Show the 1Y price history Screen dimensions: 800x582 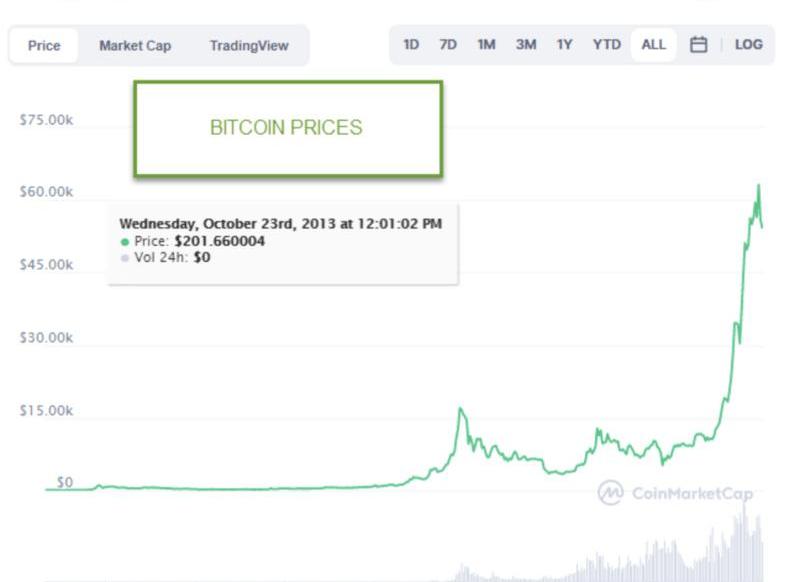[564, 45]
